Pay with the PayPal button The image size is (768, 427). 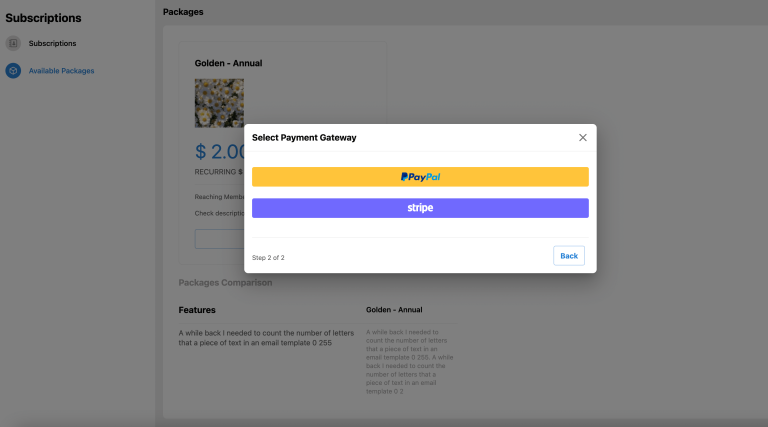[420, 177]
